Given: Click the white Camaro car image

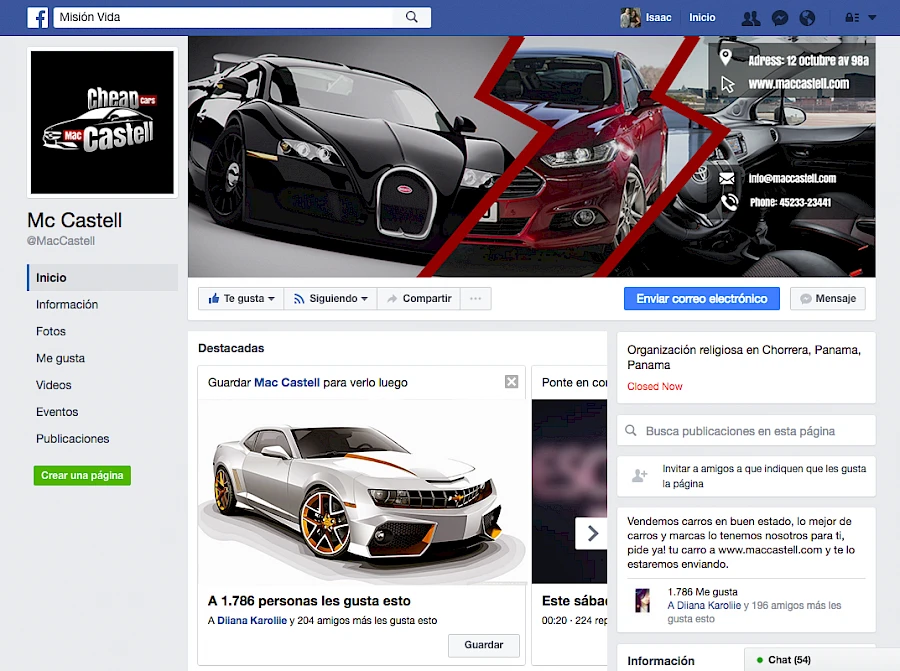Looking at the screenshot, I should (362, 492).
